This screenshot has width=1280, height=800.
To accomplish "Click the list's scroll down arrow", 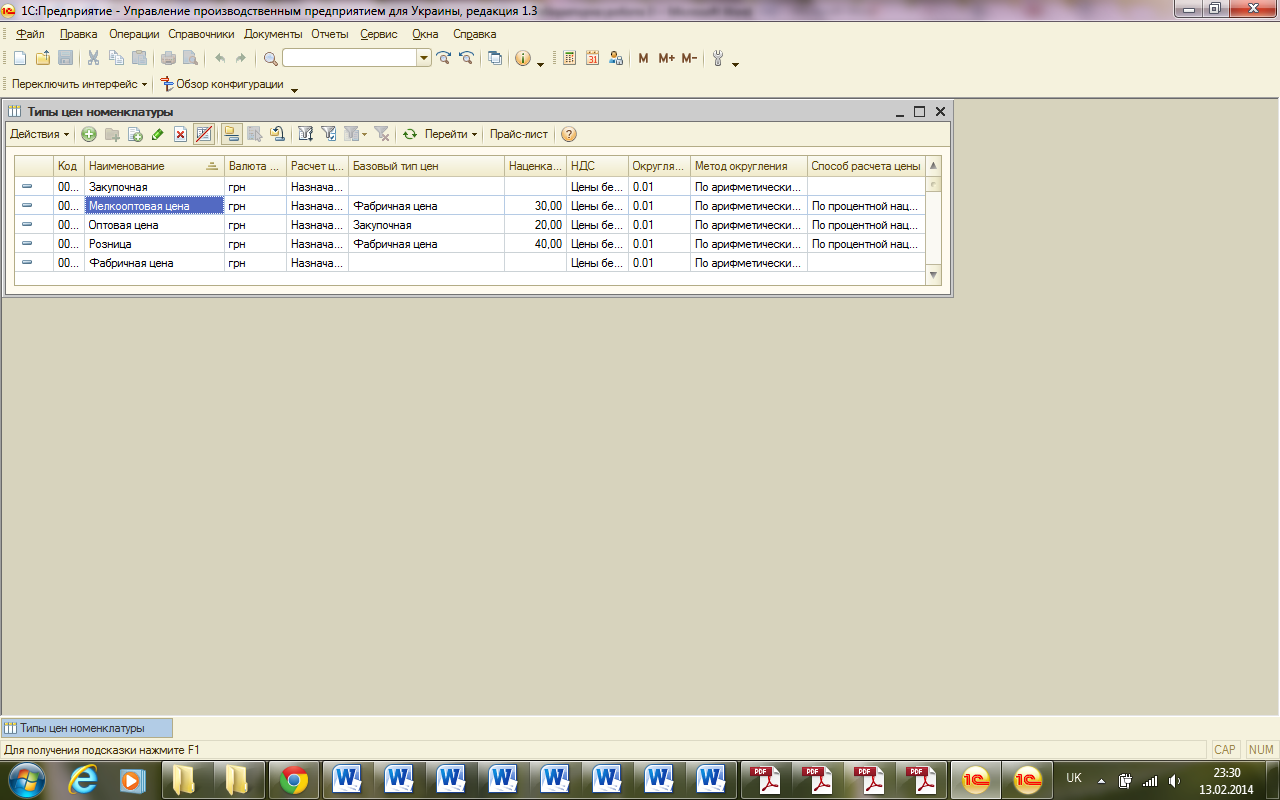I will [934, 275].
